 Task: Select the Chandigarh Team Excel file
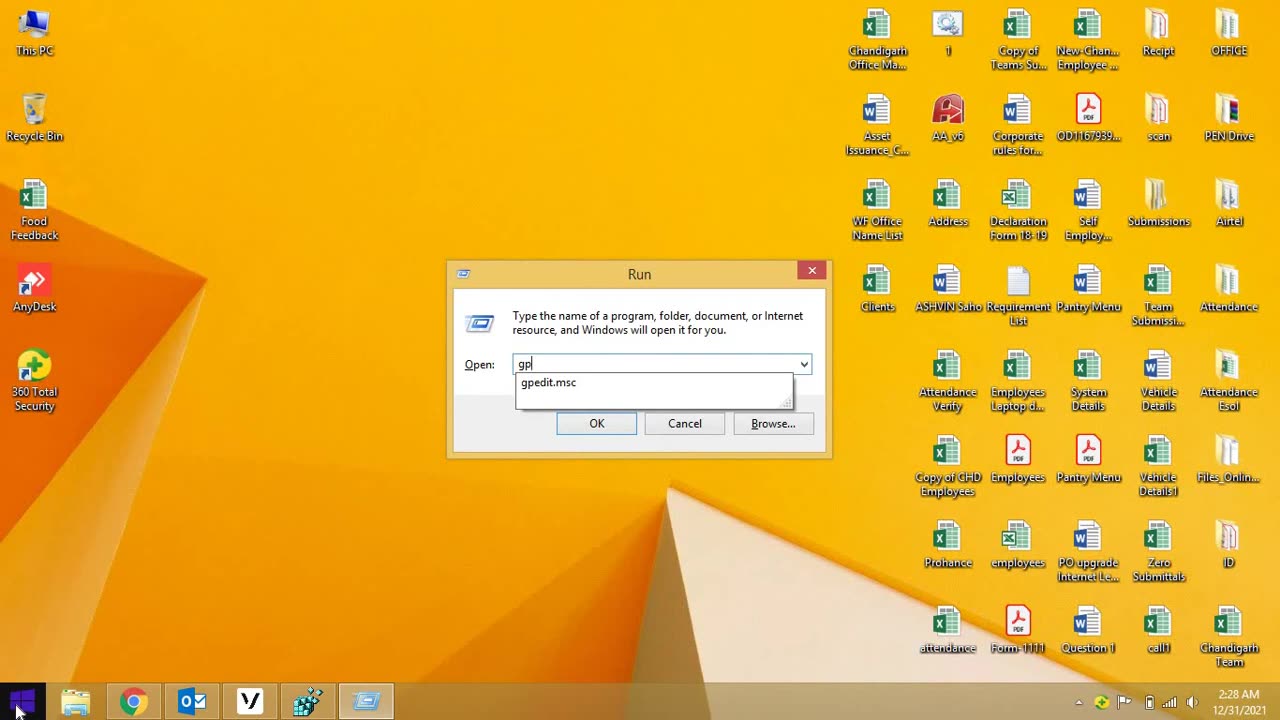pos(1229,637)
